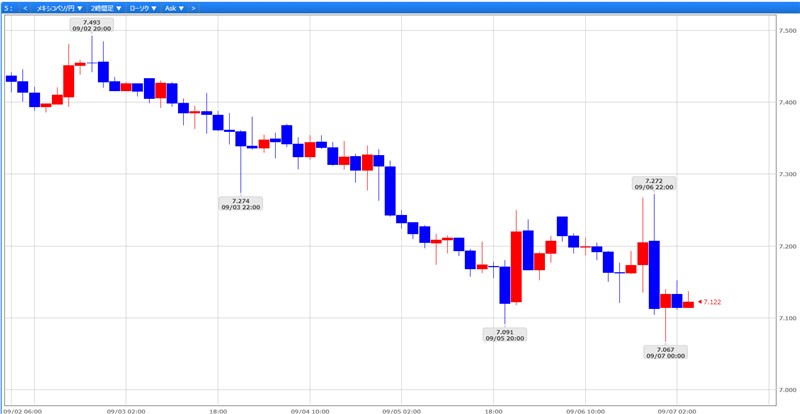The image size is (800, 414).
Task: Click the chart number 5 label
Action: [7, 7]
